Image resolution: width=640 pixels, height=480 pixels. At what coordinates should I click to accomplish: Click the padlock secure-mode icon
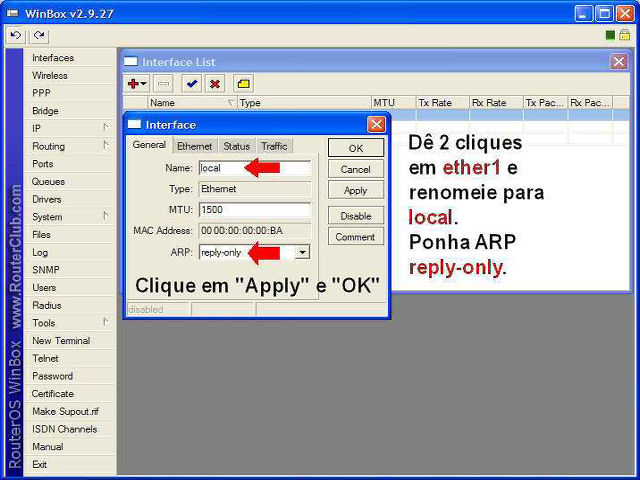pyautogui.click(x=624, y=35)
